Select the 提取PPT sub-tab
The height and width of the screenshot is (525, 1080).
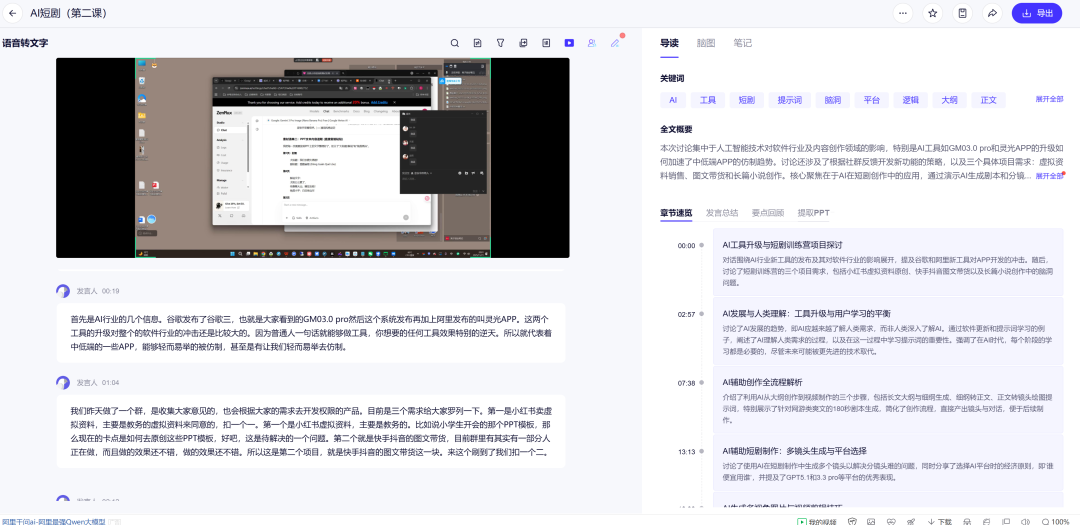813,213
